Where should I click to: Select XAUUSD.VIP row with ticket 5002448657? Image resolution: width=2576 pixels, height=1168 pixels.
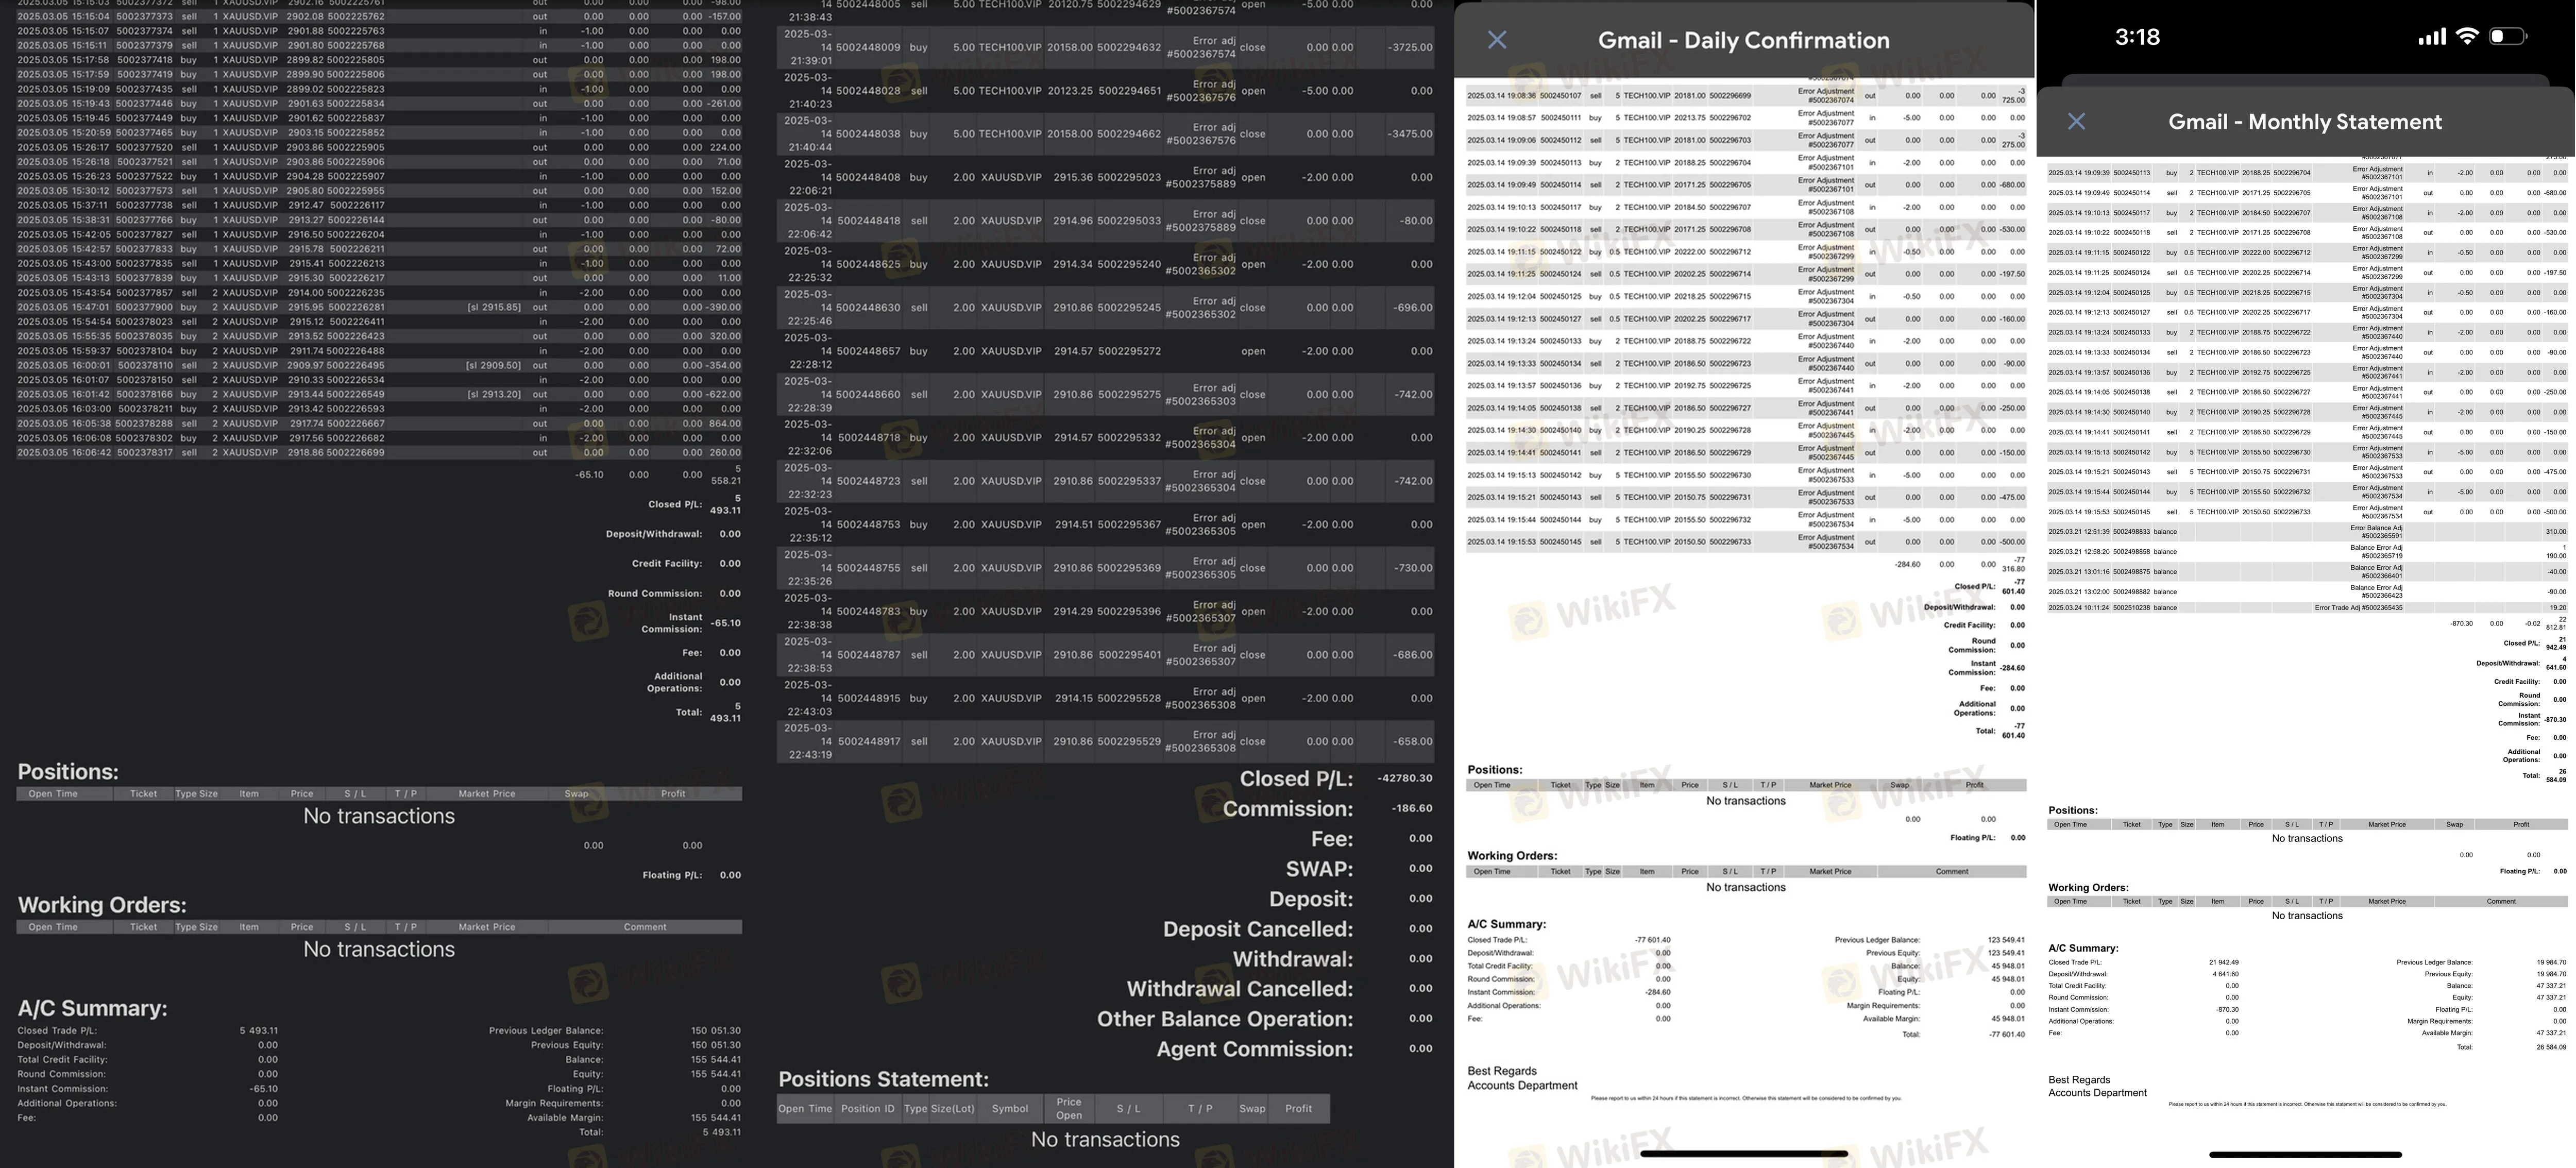[x=1106, y=351]
